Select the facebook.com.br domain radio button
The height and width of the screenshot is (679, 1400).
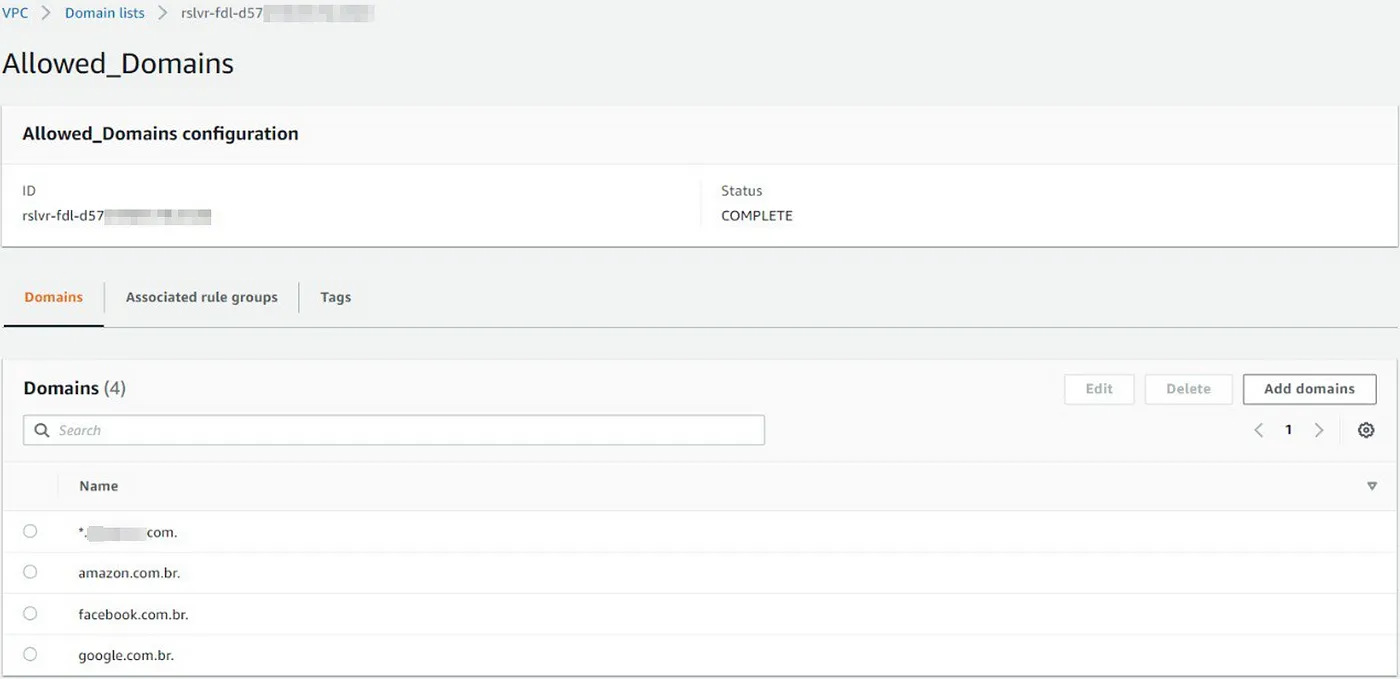click(30, 613)
